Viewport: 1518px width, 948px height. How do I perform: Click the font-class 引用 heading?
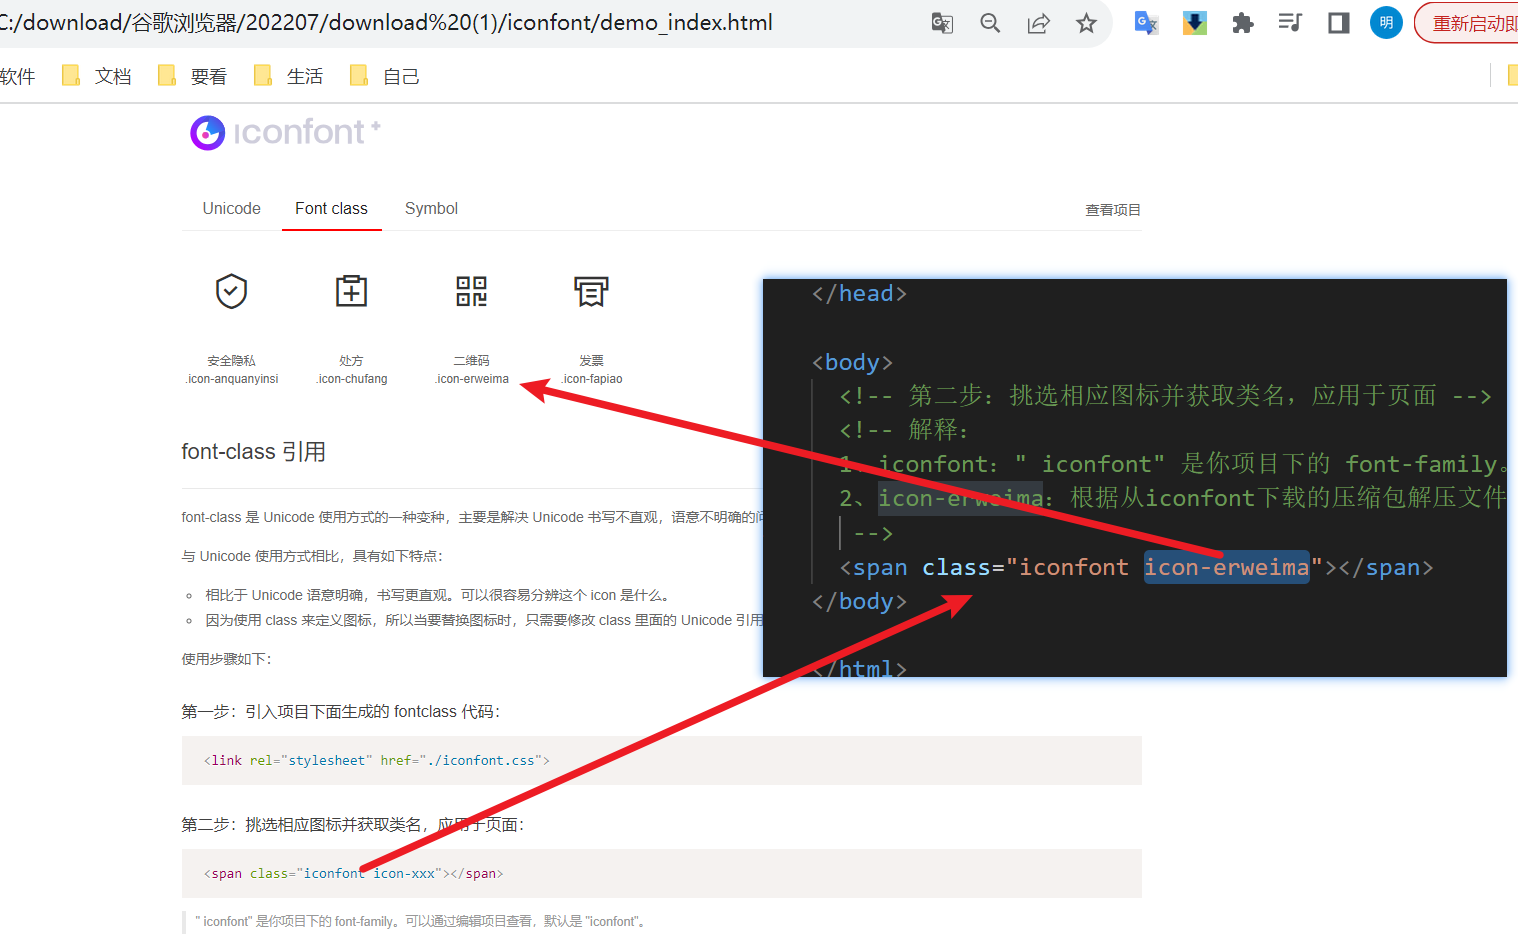point(253,452)
